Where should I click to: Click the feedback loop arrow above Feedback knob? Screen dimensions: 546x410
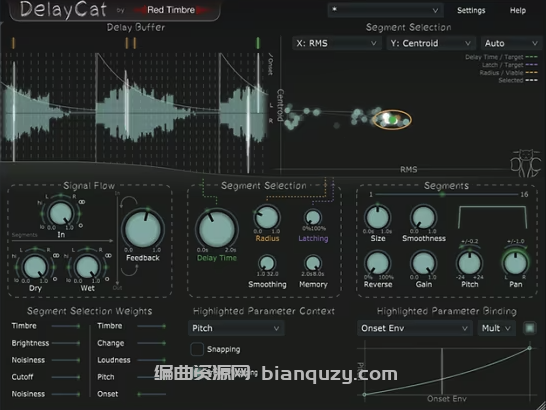click(x=128, y=202)
